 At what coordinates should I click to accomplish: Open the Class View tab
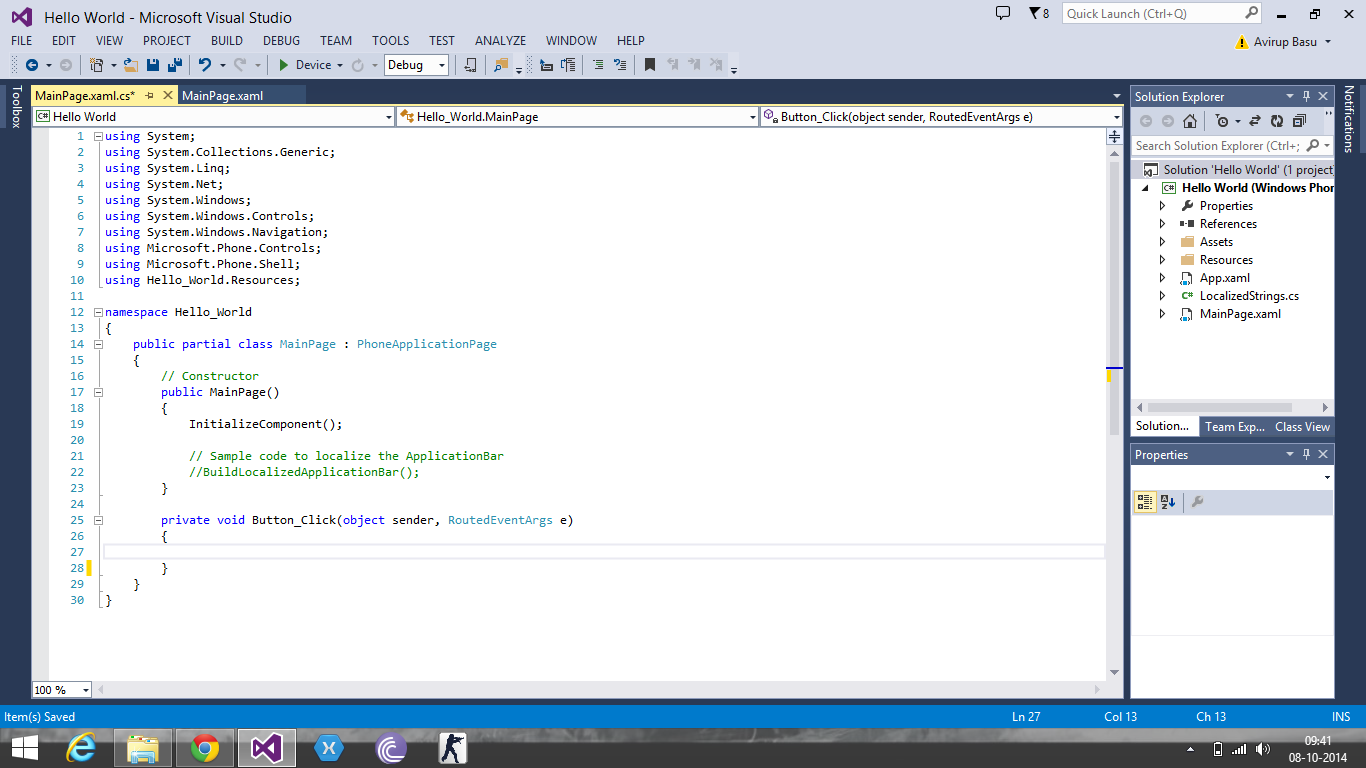[x=1302, y=427]
